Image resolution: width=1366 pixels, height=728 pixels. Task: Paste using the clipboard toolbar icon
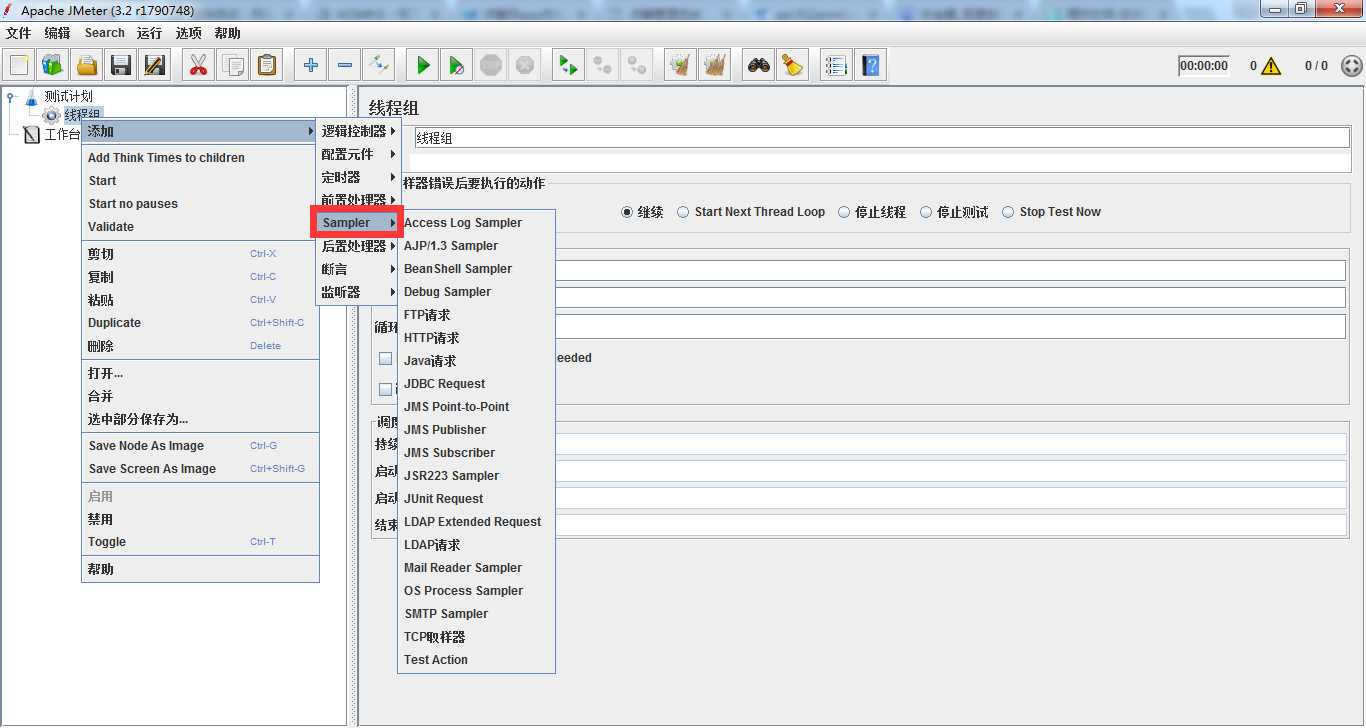point(267,66)
